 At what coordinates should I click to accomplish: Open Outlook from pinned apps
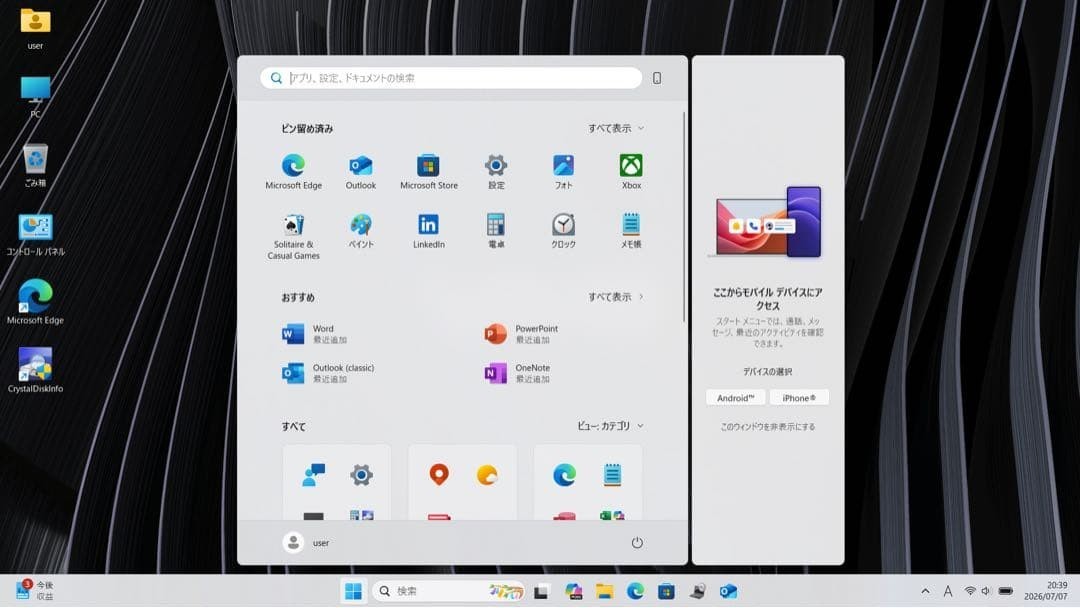360,171
